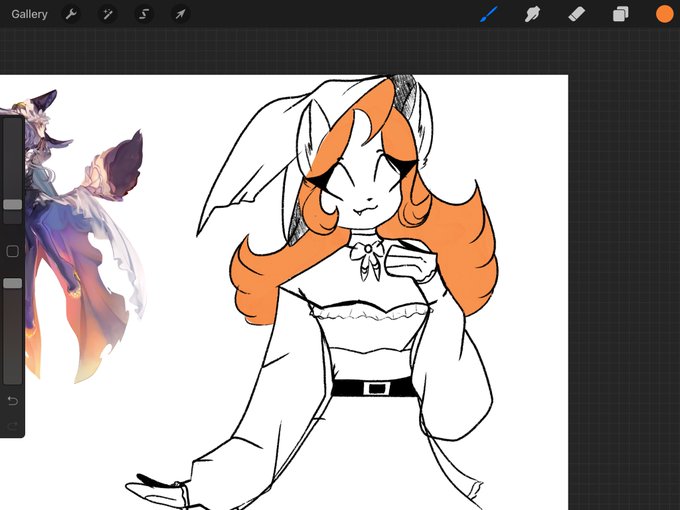Tap the belt buckle on the drawing
Screen dimensions: 680x510
click(376, 388)
